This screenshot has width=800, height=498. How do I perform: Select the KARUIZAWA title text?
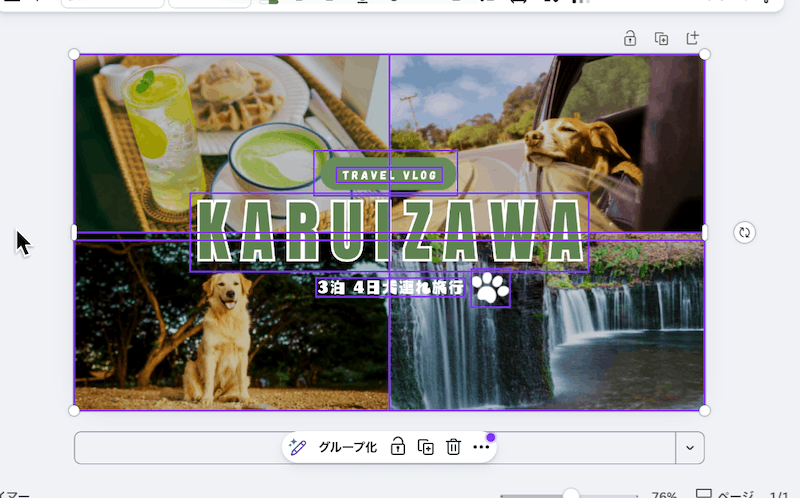click(x=389, y=232)
